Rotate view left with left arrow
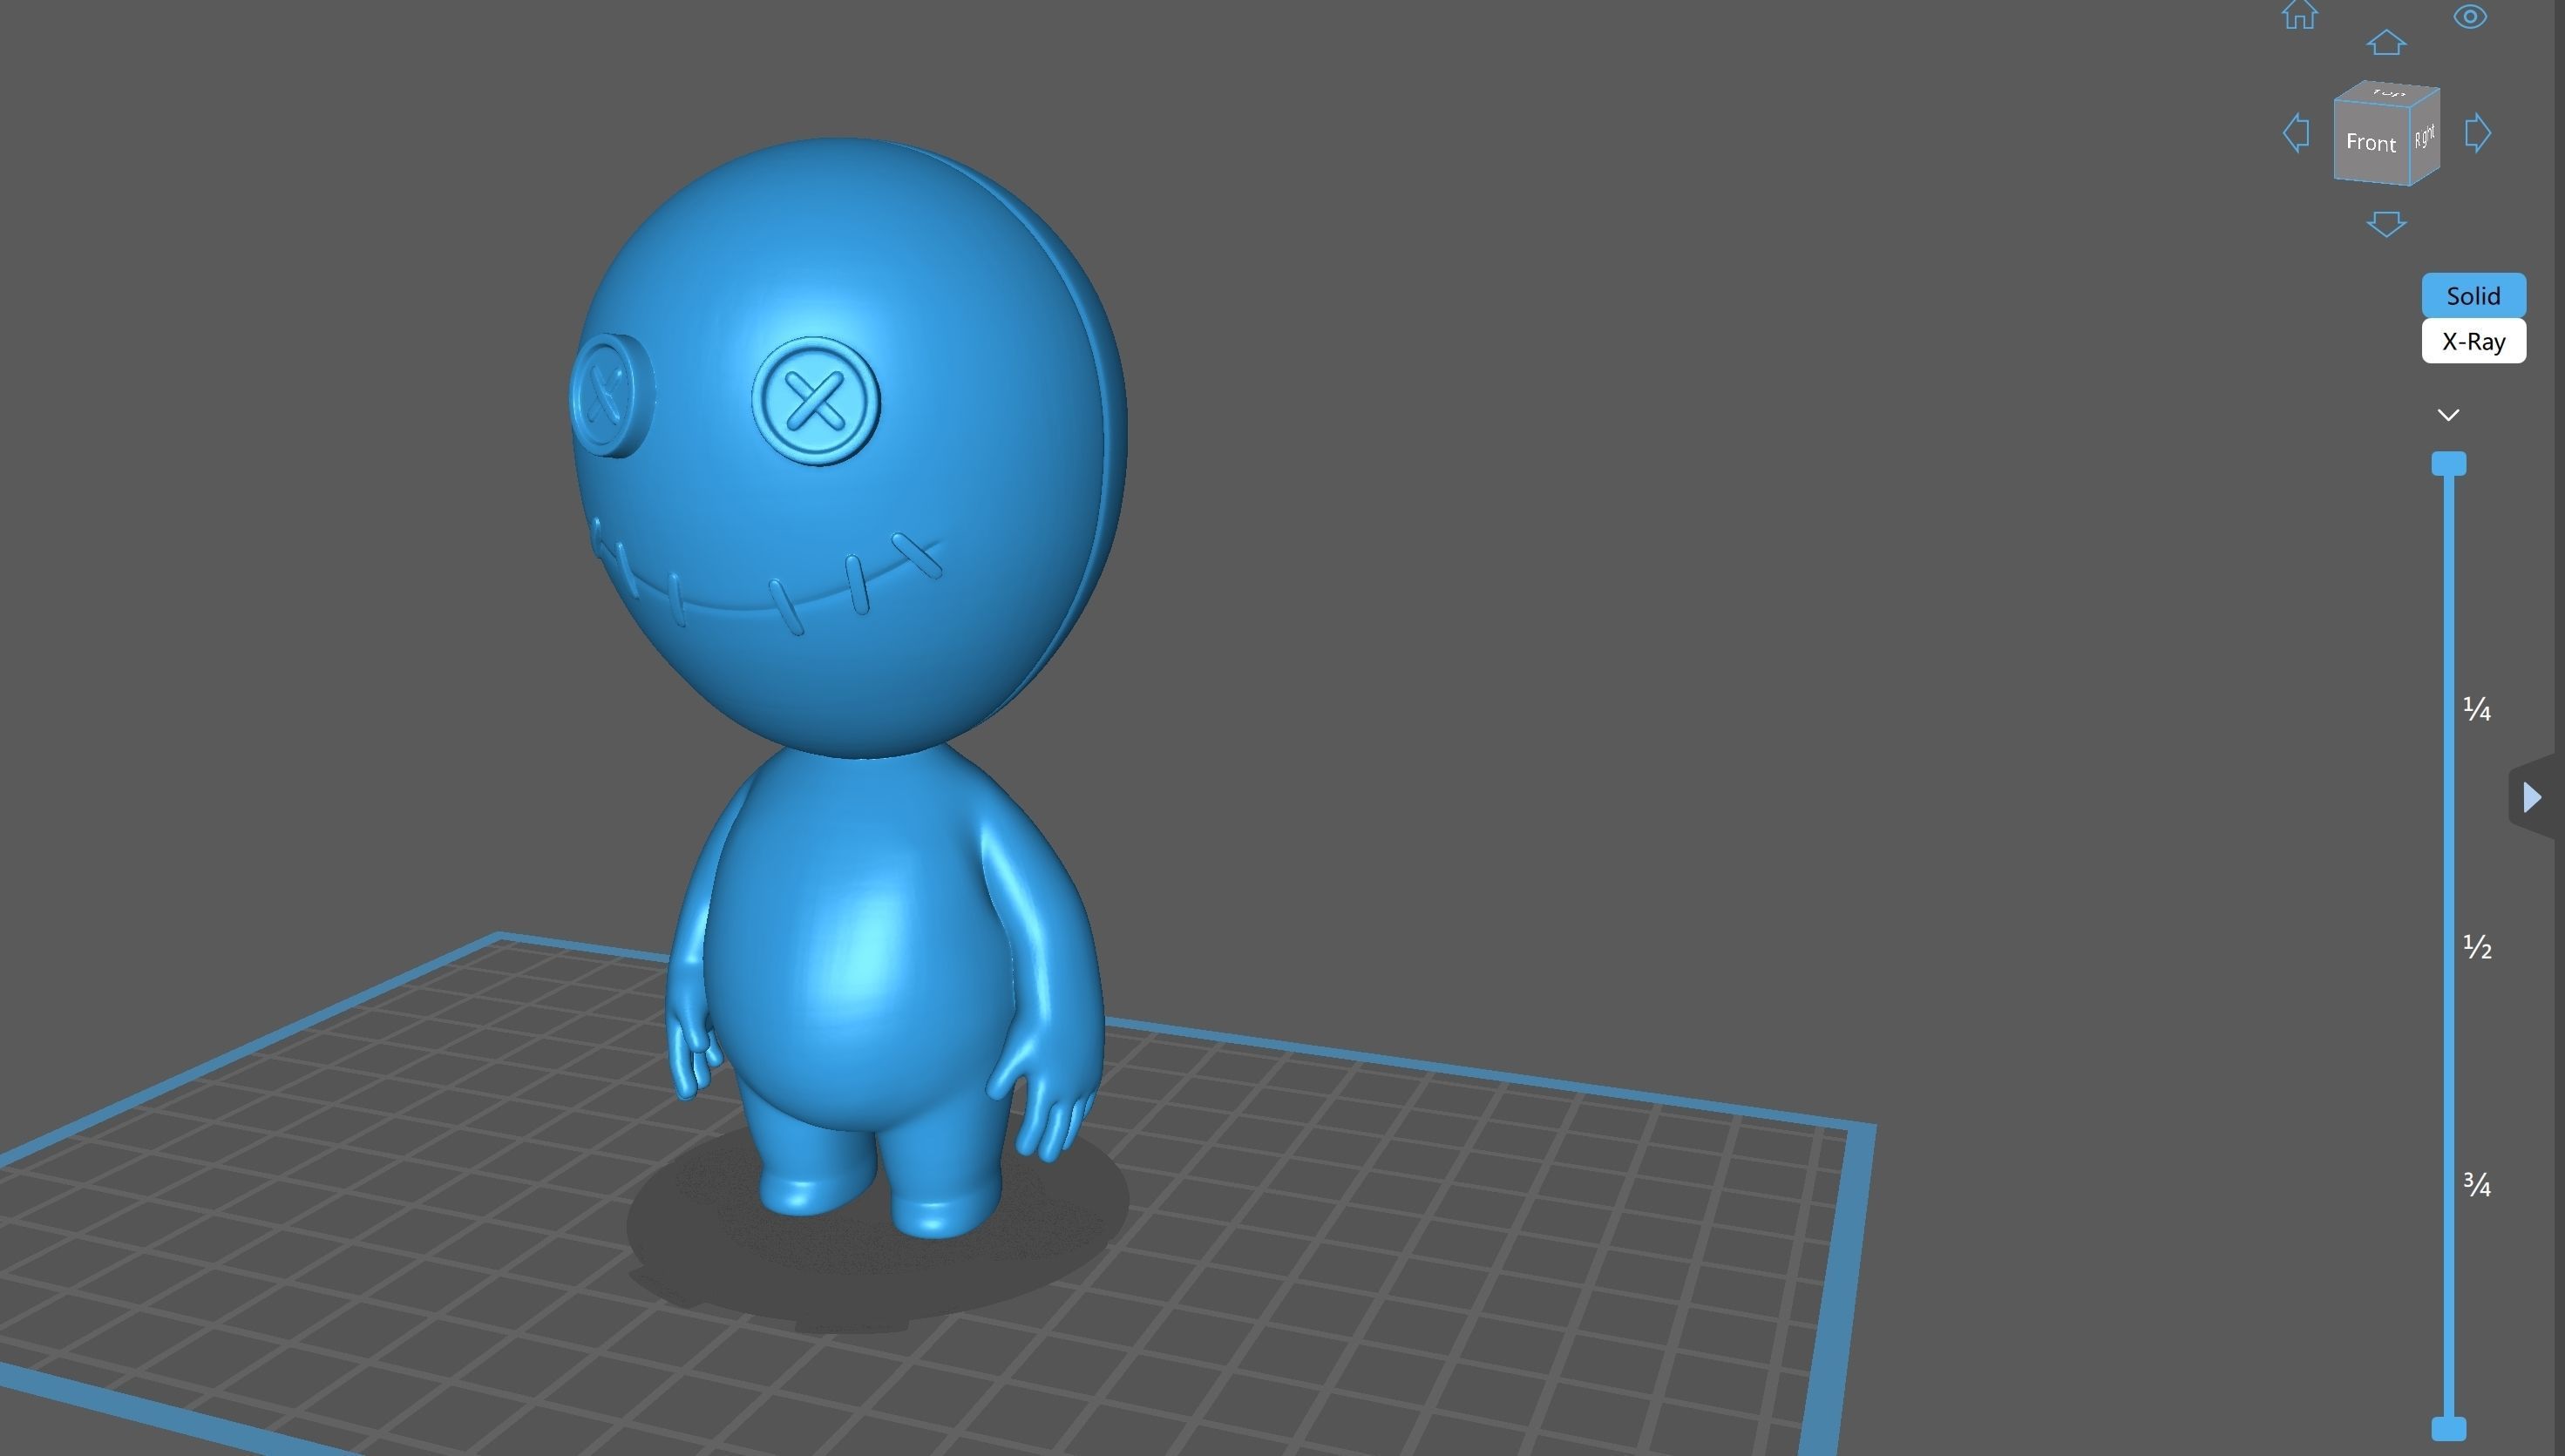2565x1456 pixels. click(x=2296, y=133)
